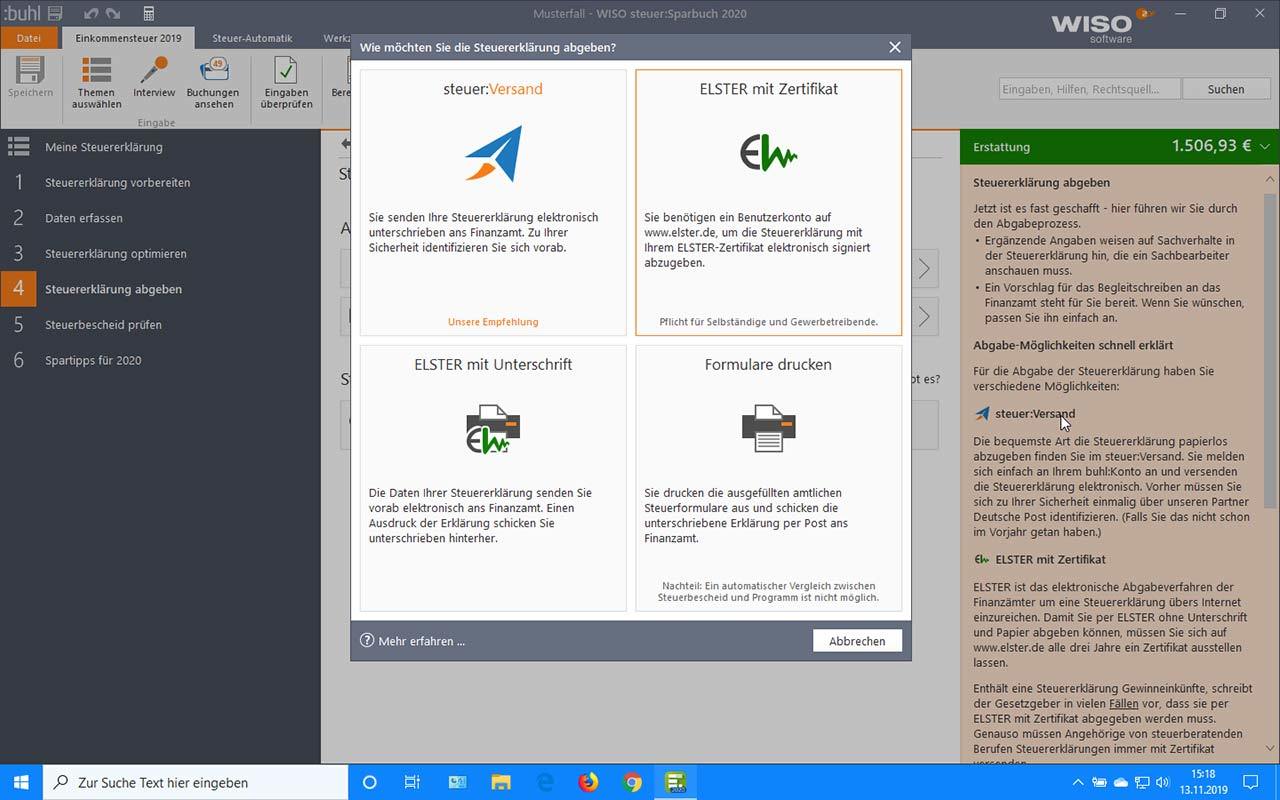Switch to the Steuer-Automatik tab
1280x800 pixels.
point(252,38)
